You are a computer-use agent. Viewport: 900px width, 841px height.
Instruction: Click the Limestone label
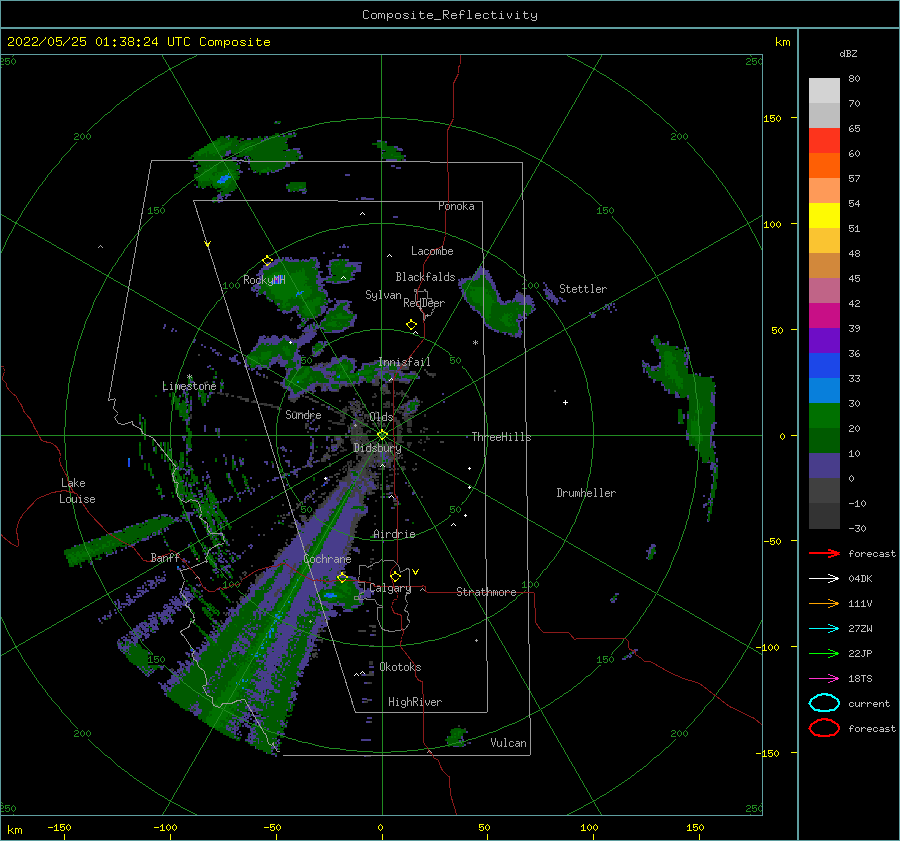(189, 386)
